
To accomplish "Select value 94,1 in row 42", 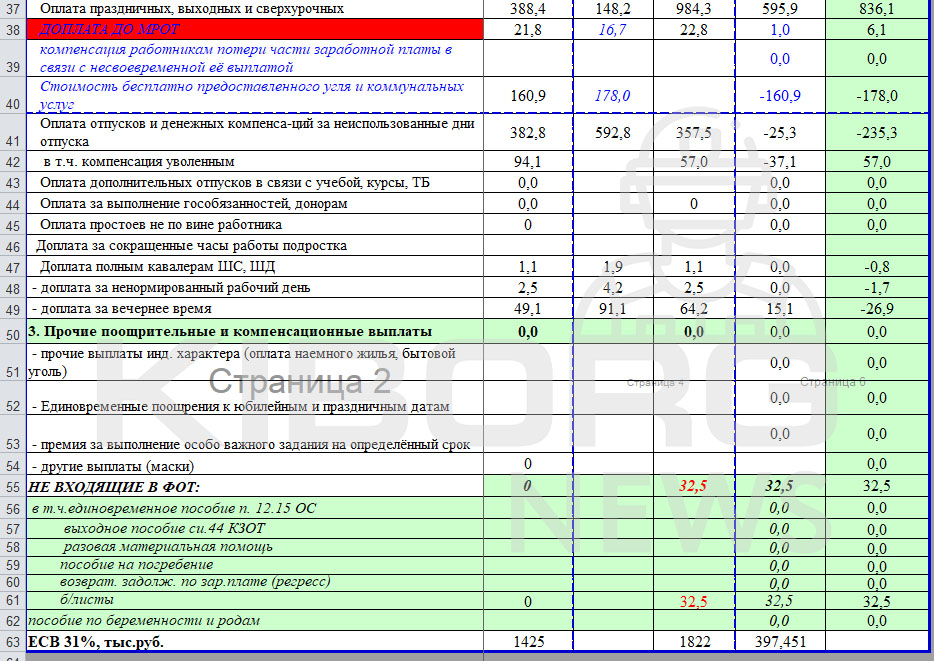I will [527, 161].
